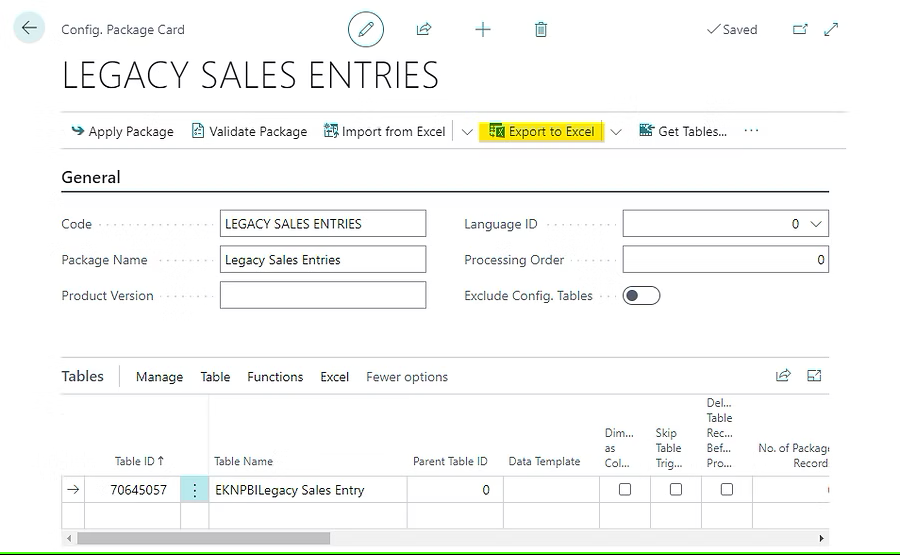Click the Code input field
The image size is (900, 555).
[323, 223]
